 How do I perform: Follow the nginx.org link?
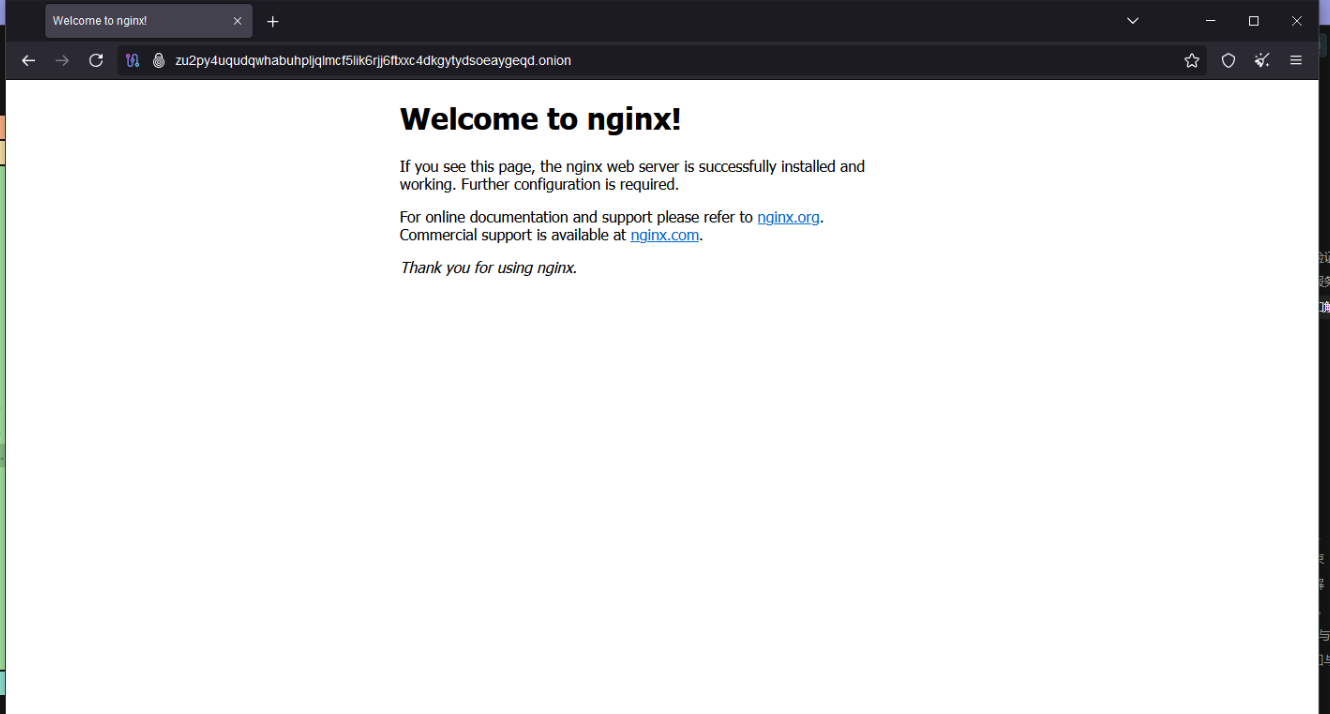pos(789,217)
